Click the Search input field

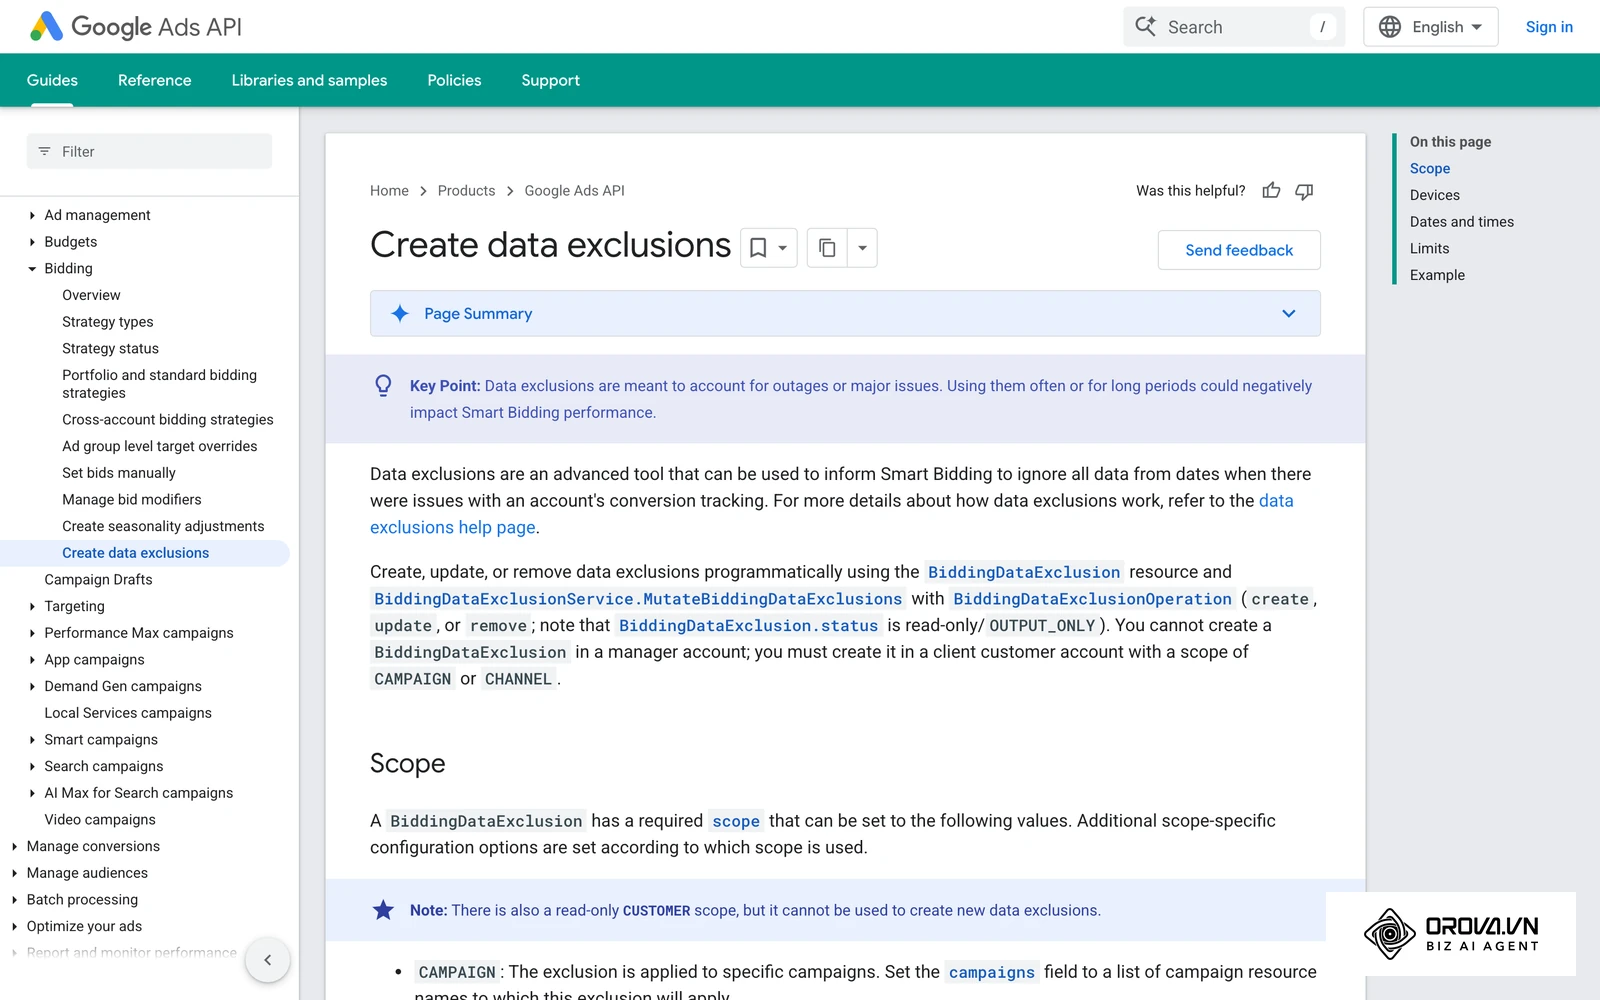(x=1234, y=27)
